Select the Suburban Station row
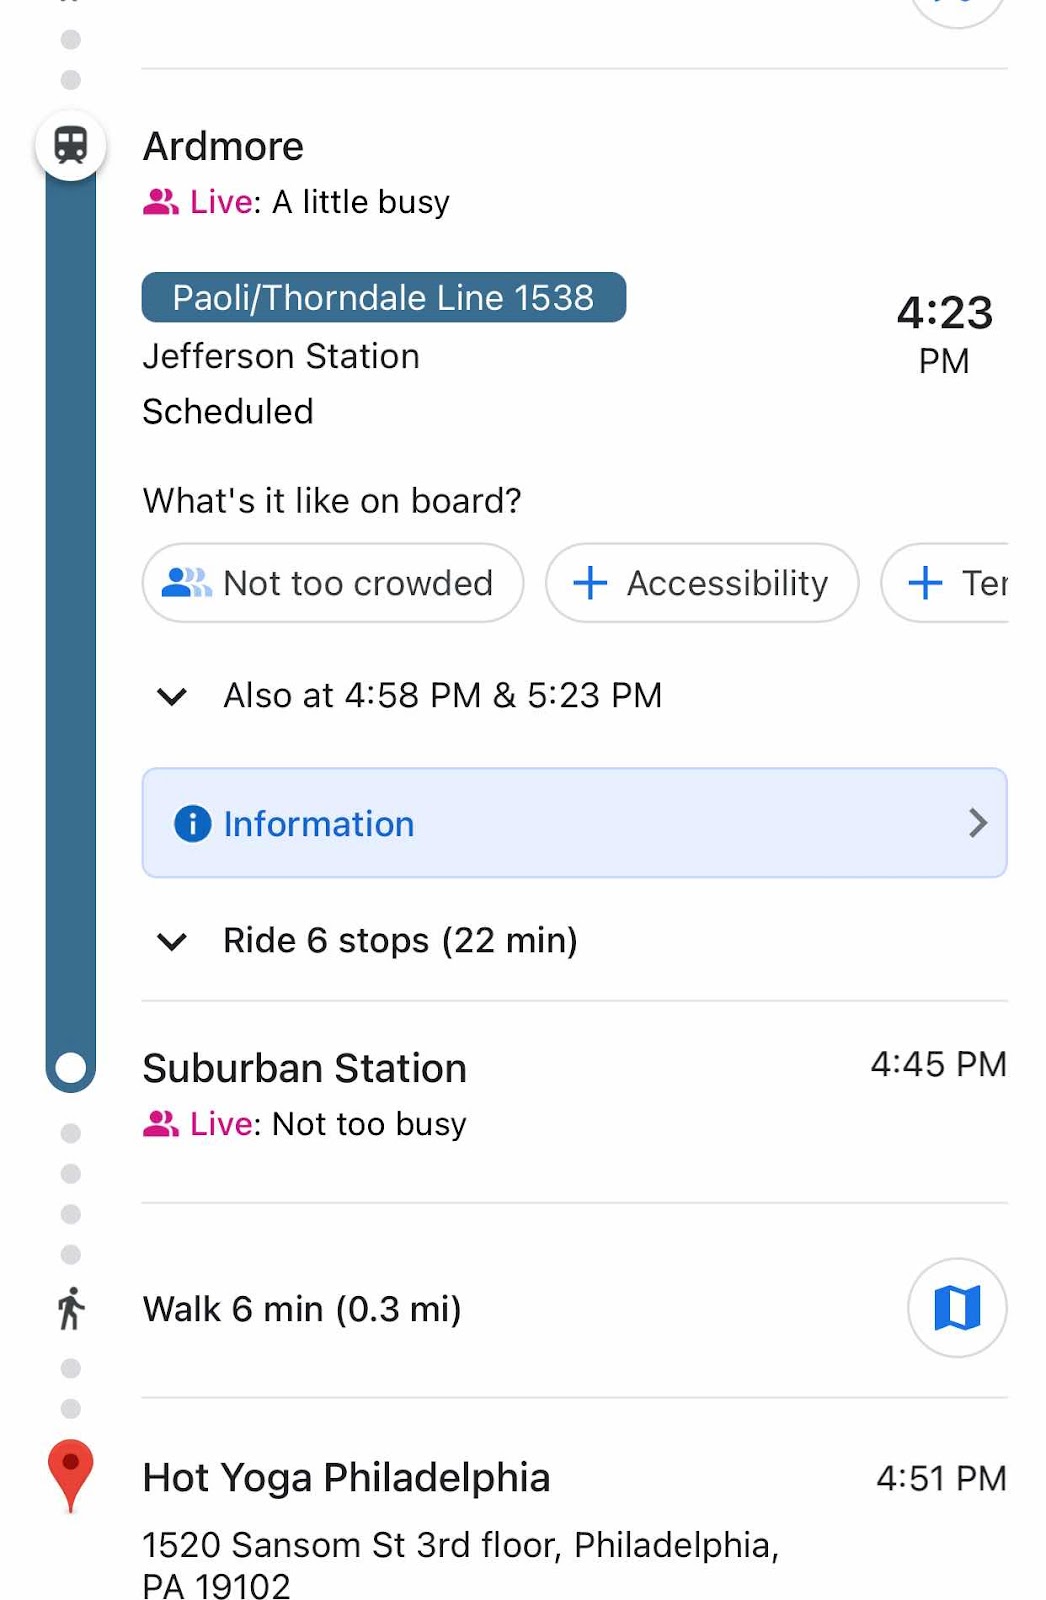The height and width of the screenshot is (1600, 1046). [x=574, y=1094]
